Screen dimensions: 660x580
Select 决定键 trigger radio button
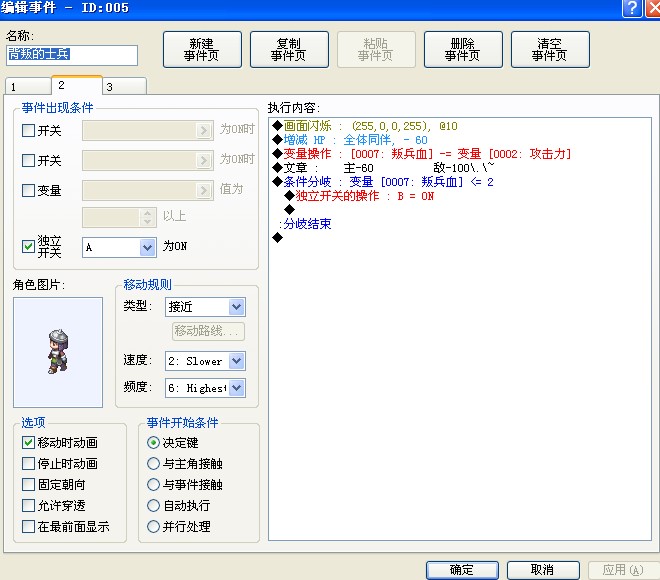153,442
